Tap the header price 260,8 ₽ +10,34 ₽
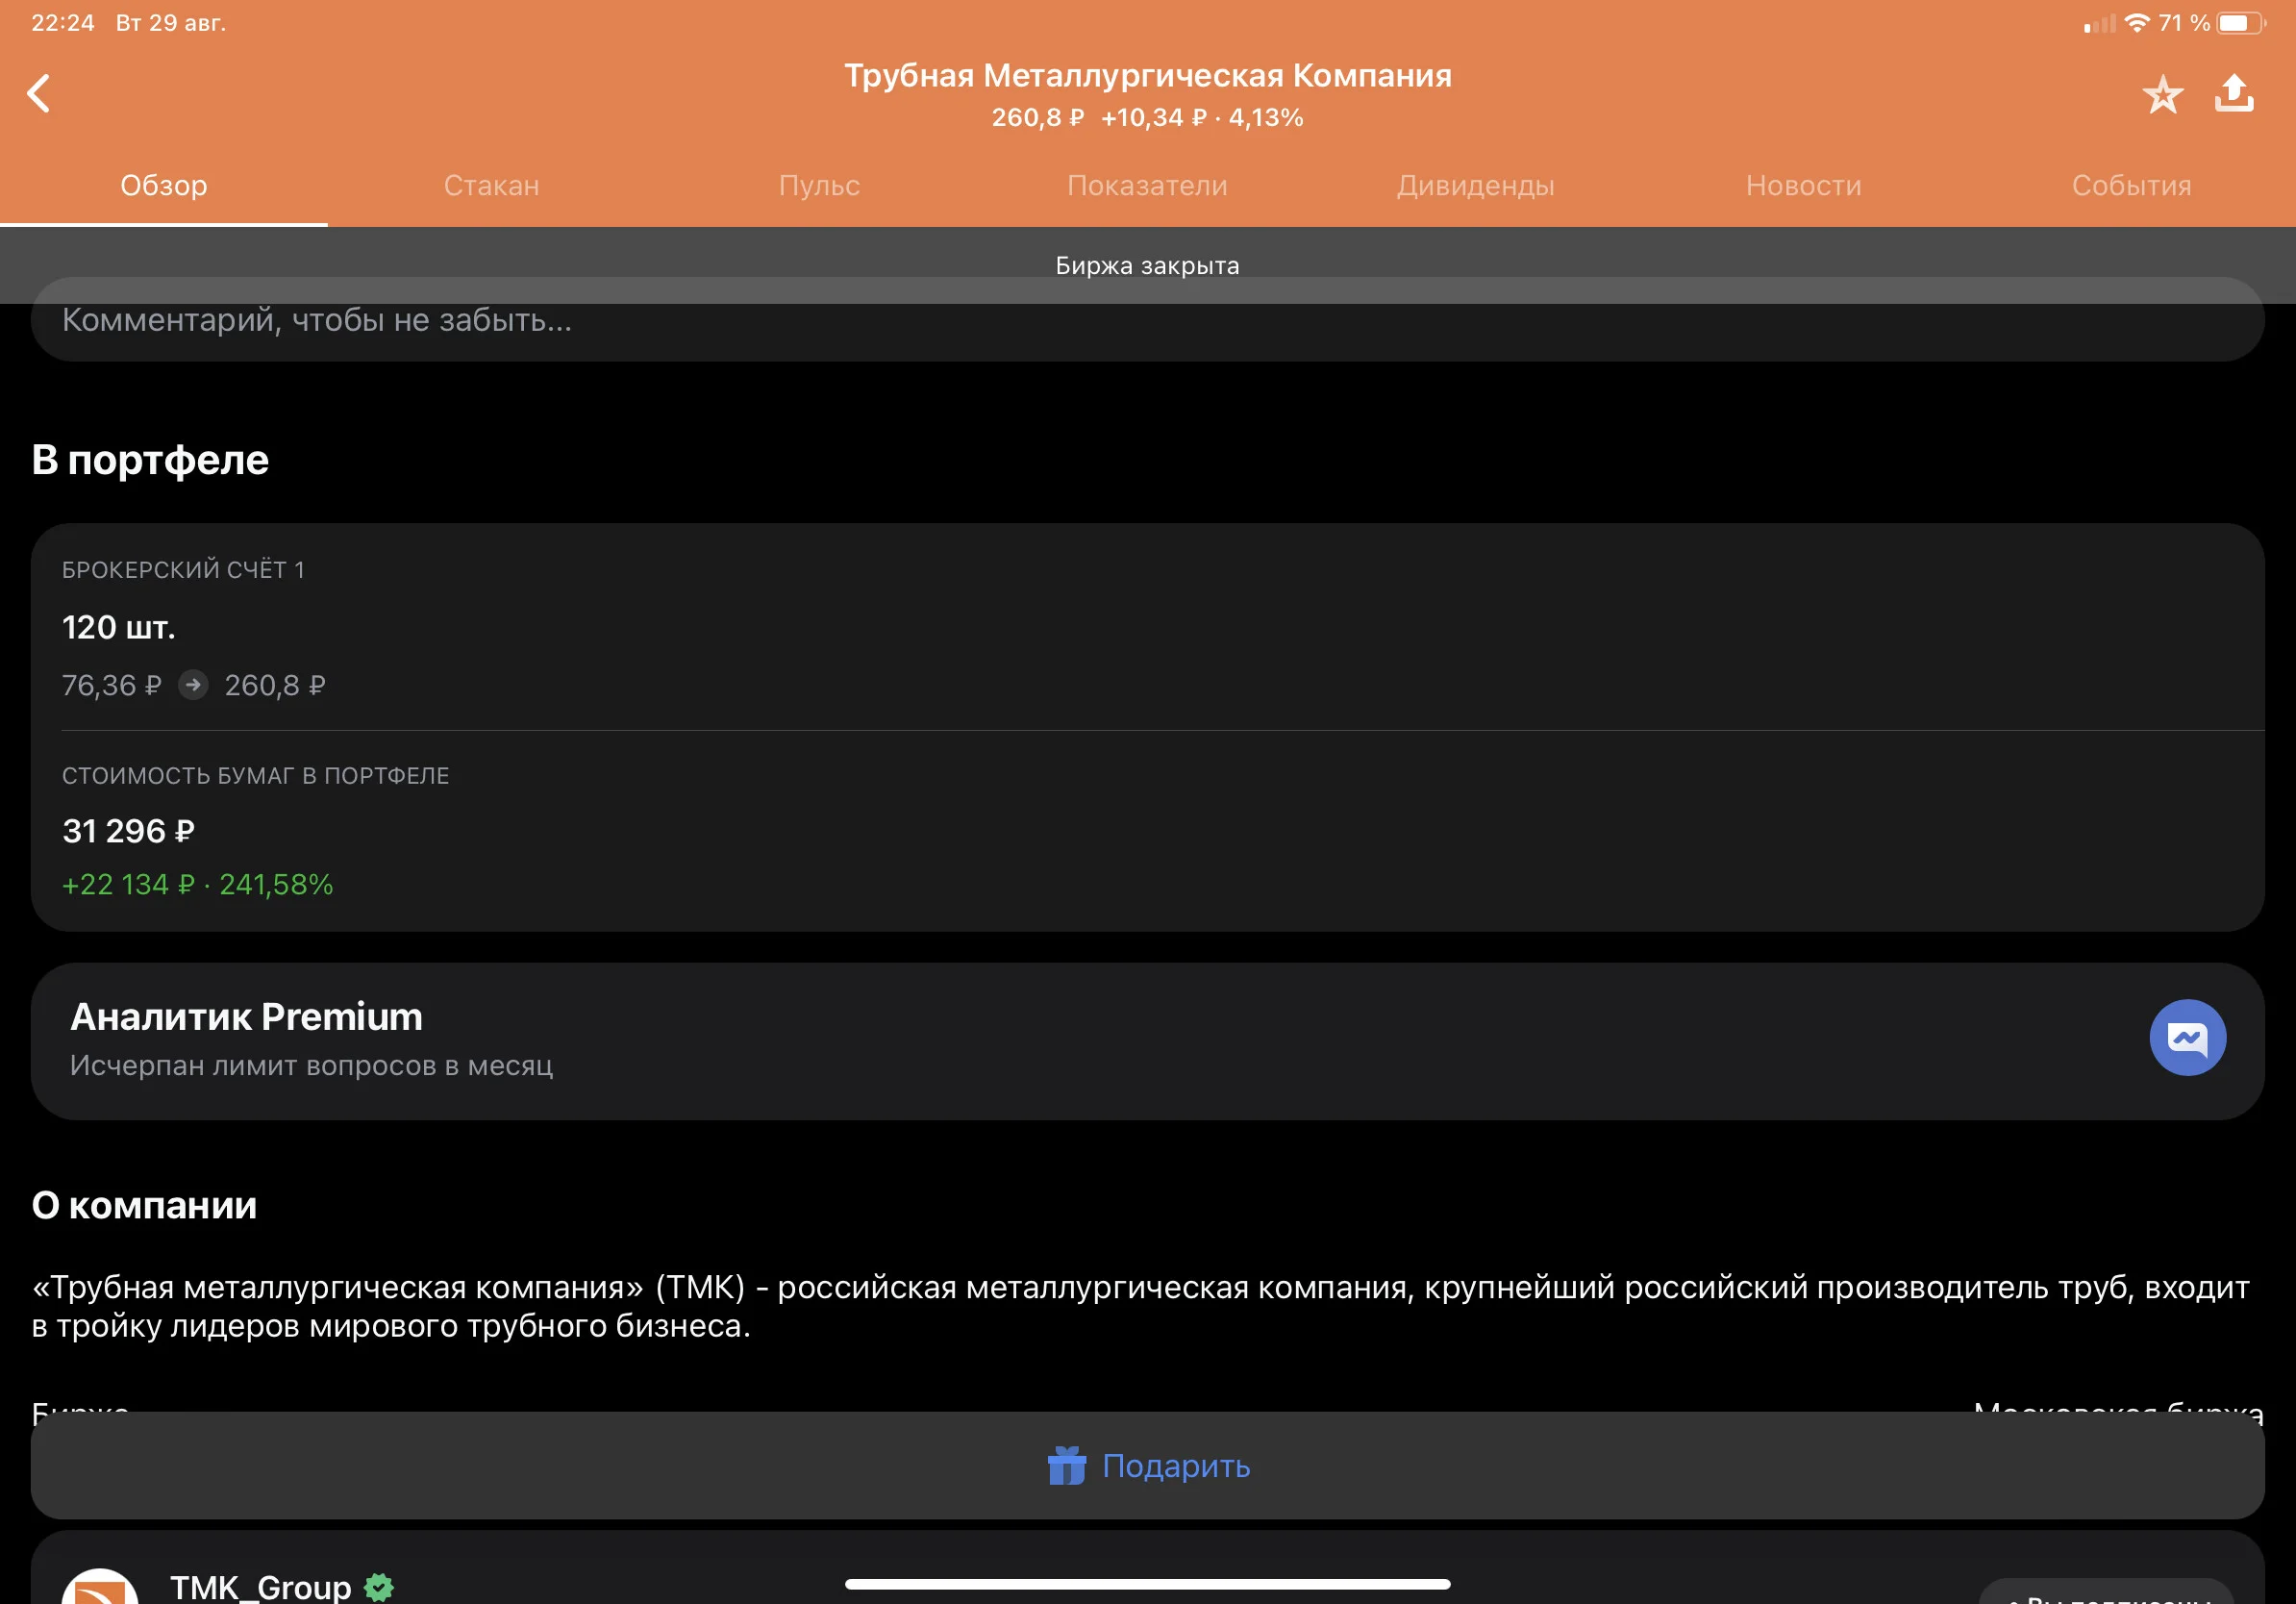Image resolution: width=2296 pixels, height=1604 pixels. 1148,117
